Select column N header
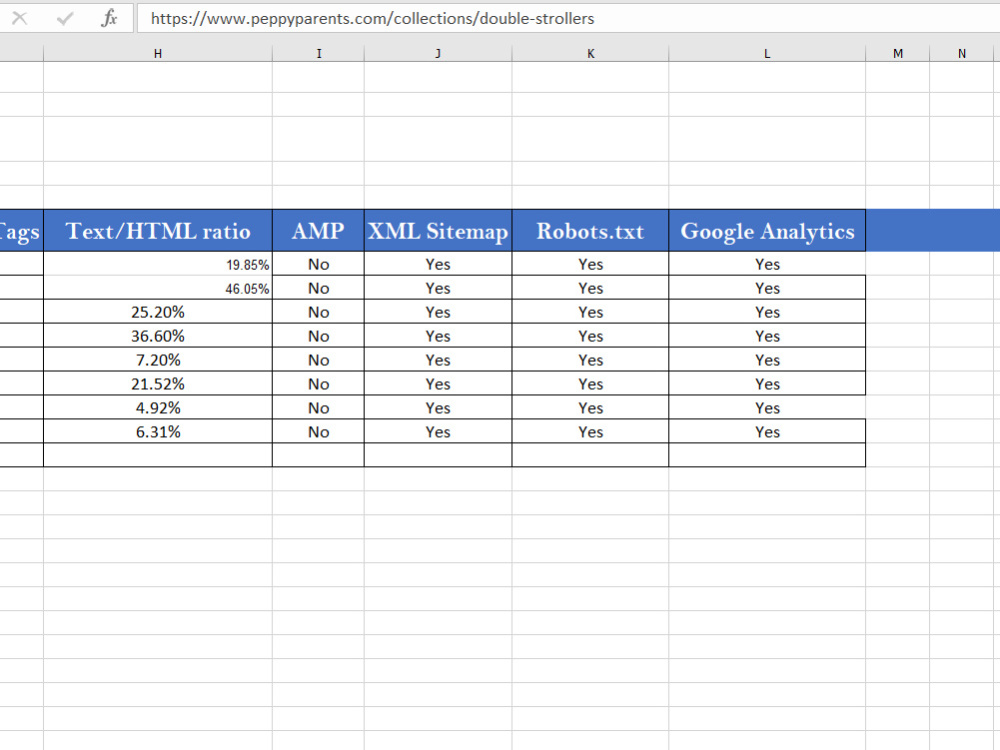The image size is (1000, 750). tap(962, 54)
